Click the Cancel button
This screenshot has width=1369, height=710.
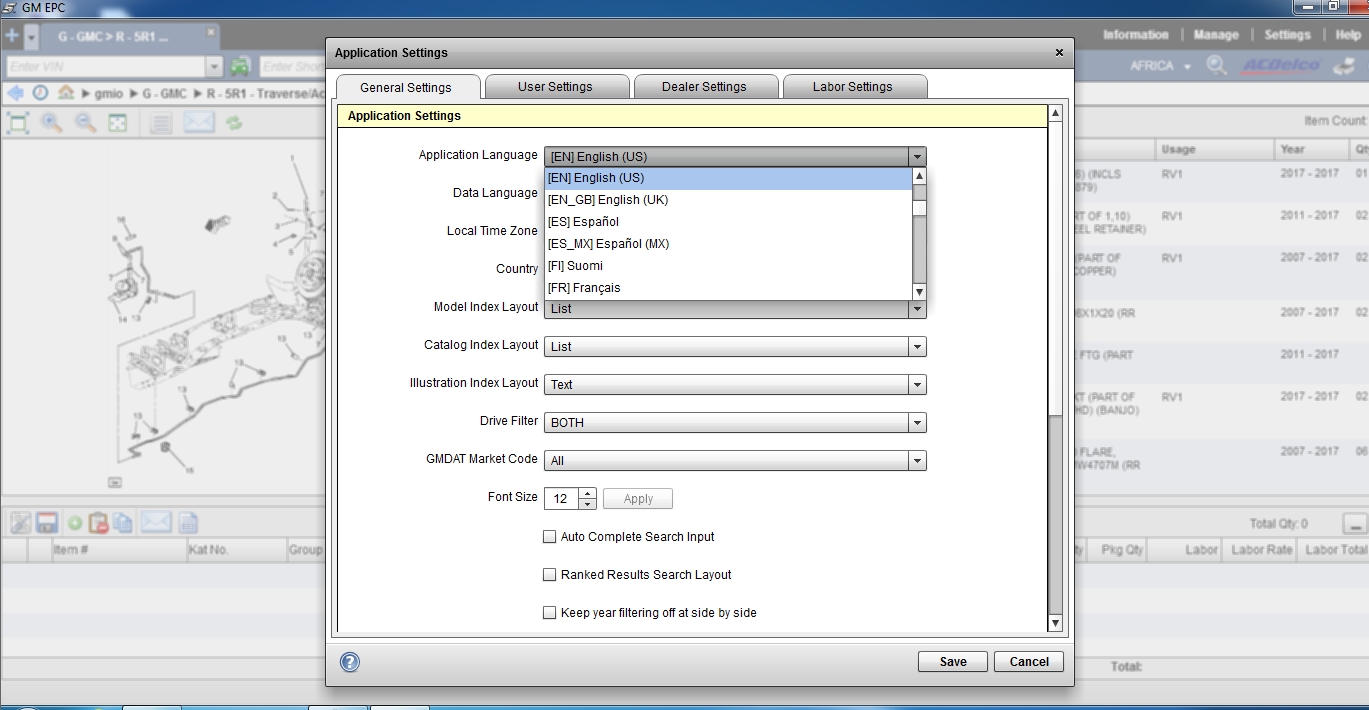1029,662
